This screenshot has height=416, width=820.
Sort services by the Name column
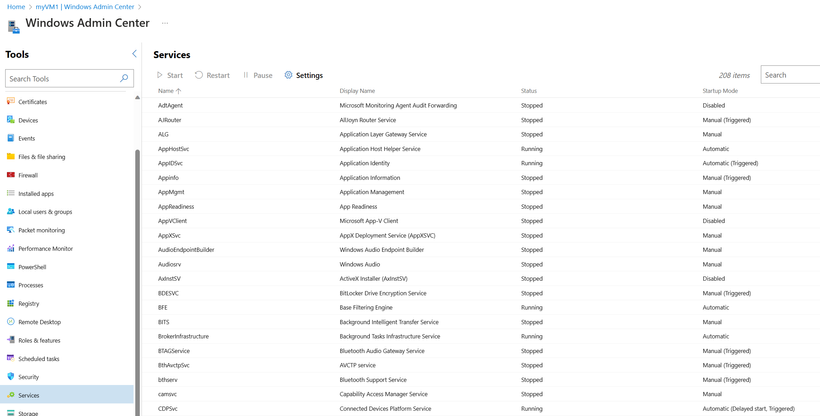(169, 91)
